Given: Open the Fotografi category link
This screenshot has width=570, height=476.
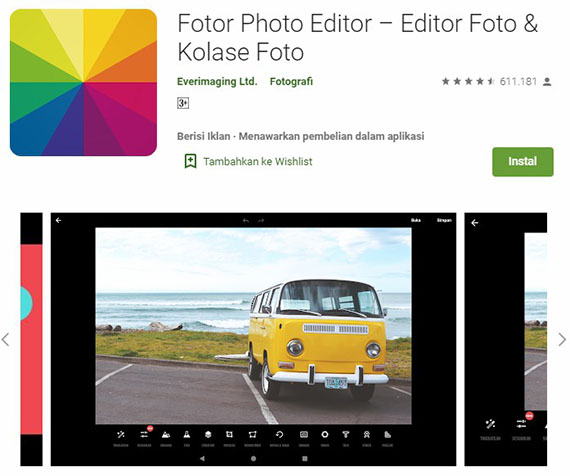Looking at the screenshot, I should click(291, 81).
